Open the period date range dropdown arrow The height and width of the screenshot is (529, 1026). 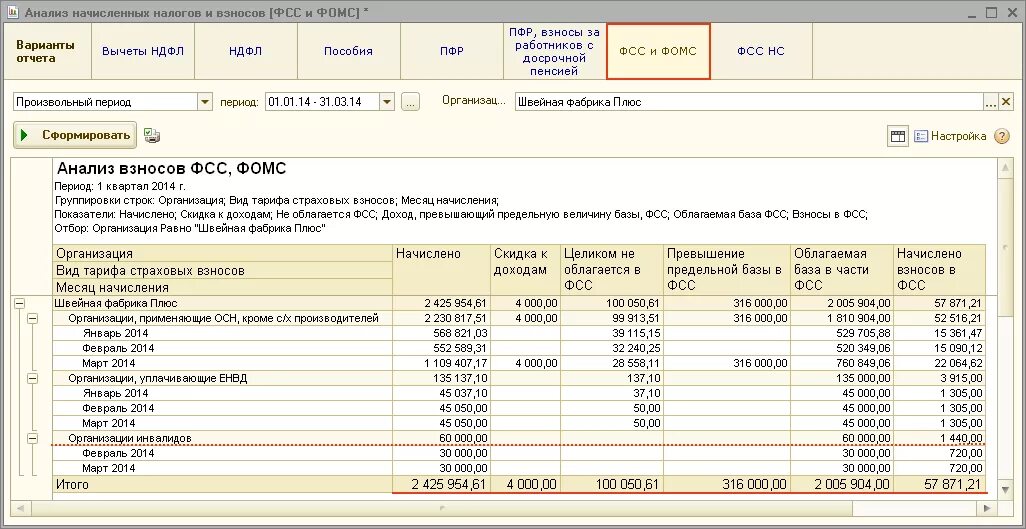[387, 102]
